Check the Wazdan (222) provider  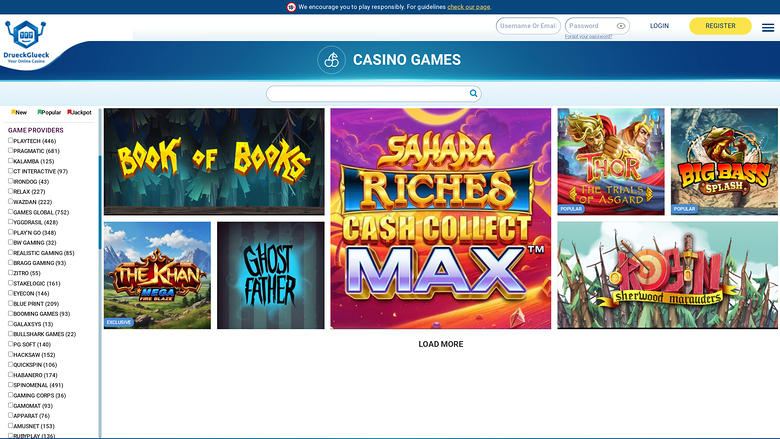point(10,202)
